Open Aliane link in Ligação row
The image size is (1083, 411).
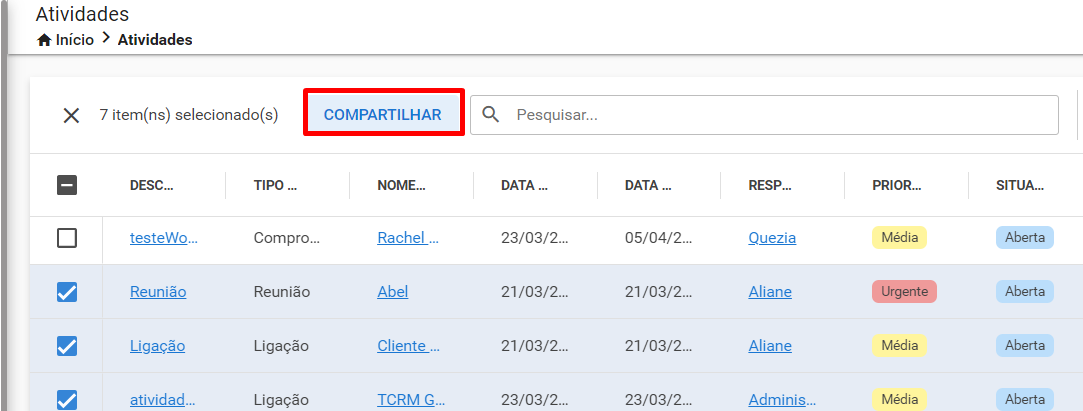pyautogui.click(x=770, y=346)
